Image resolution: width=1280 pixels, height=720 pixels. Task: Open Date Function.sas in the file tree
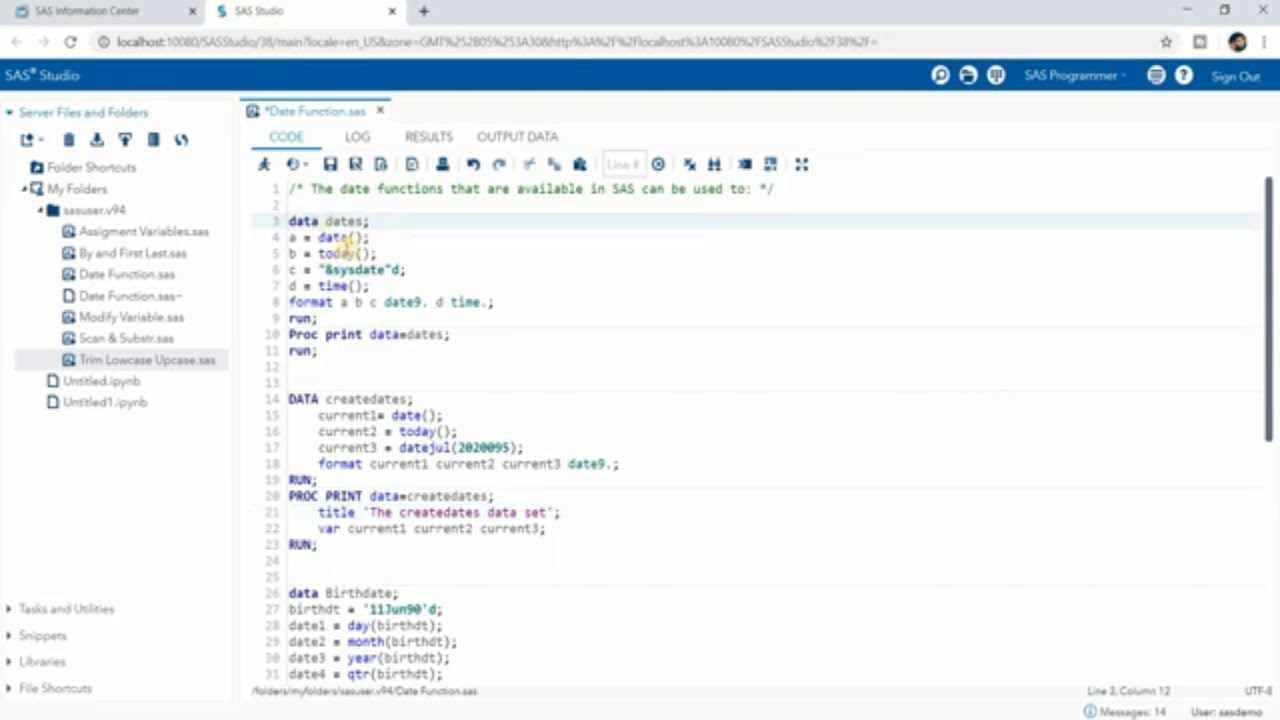pos(126,274)
